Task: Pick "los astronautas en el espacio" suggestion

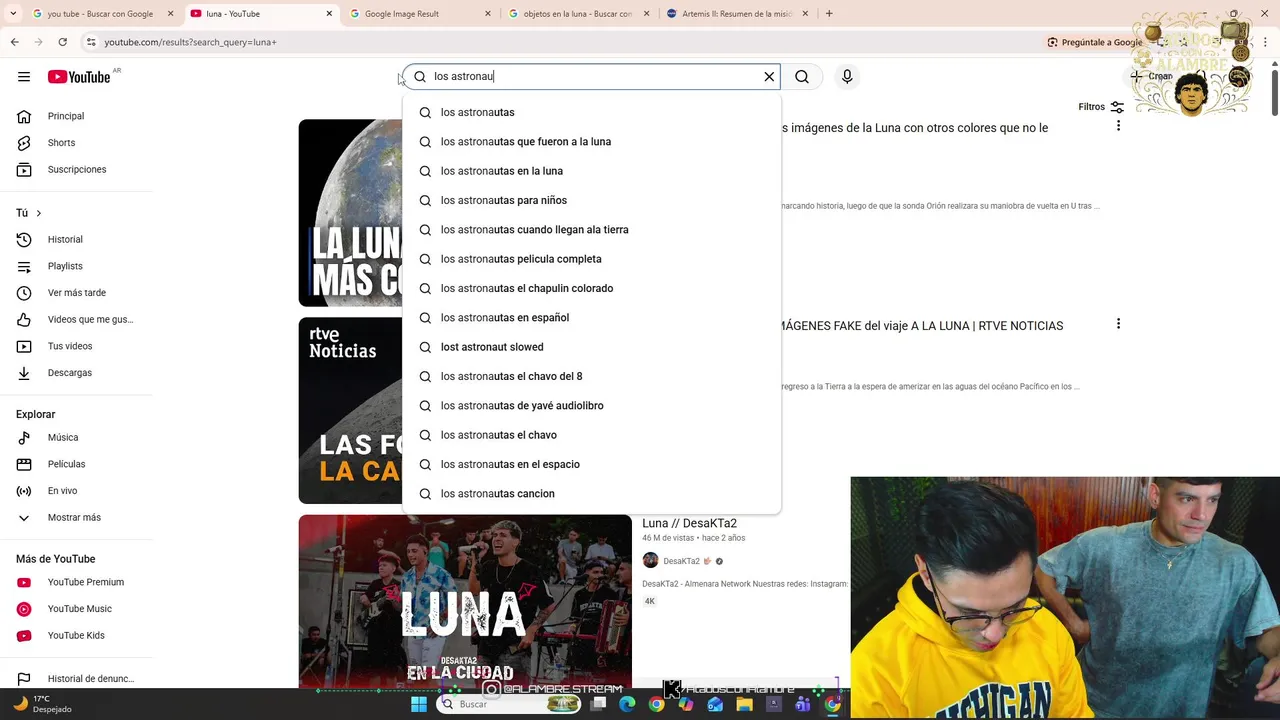Action: tap(591, 464)
